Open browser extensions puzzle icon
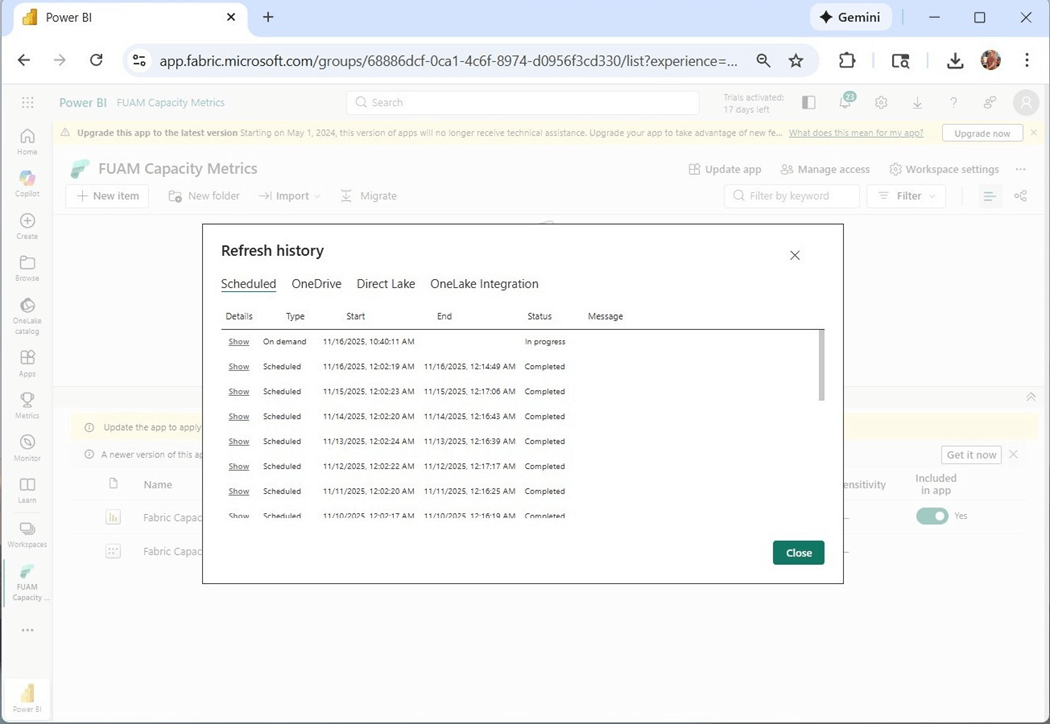 pos(847,61)
